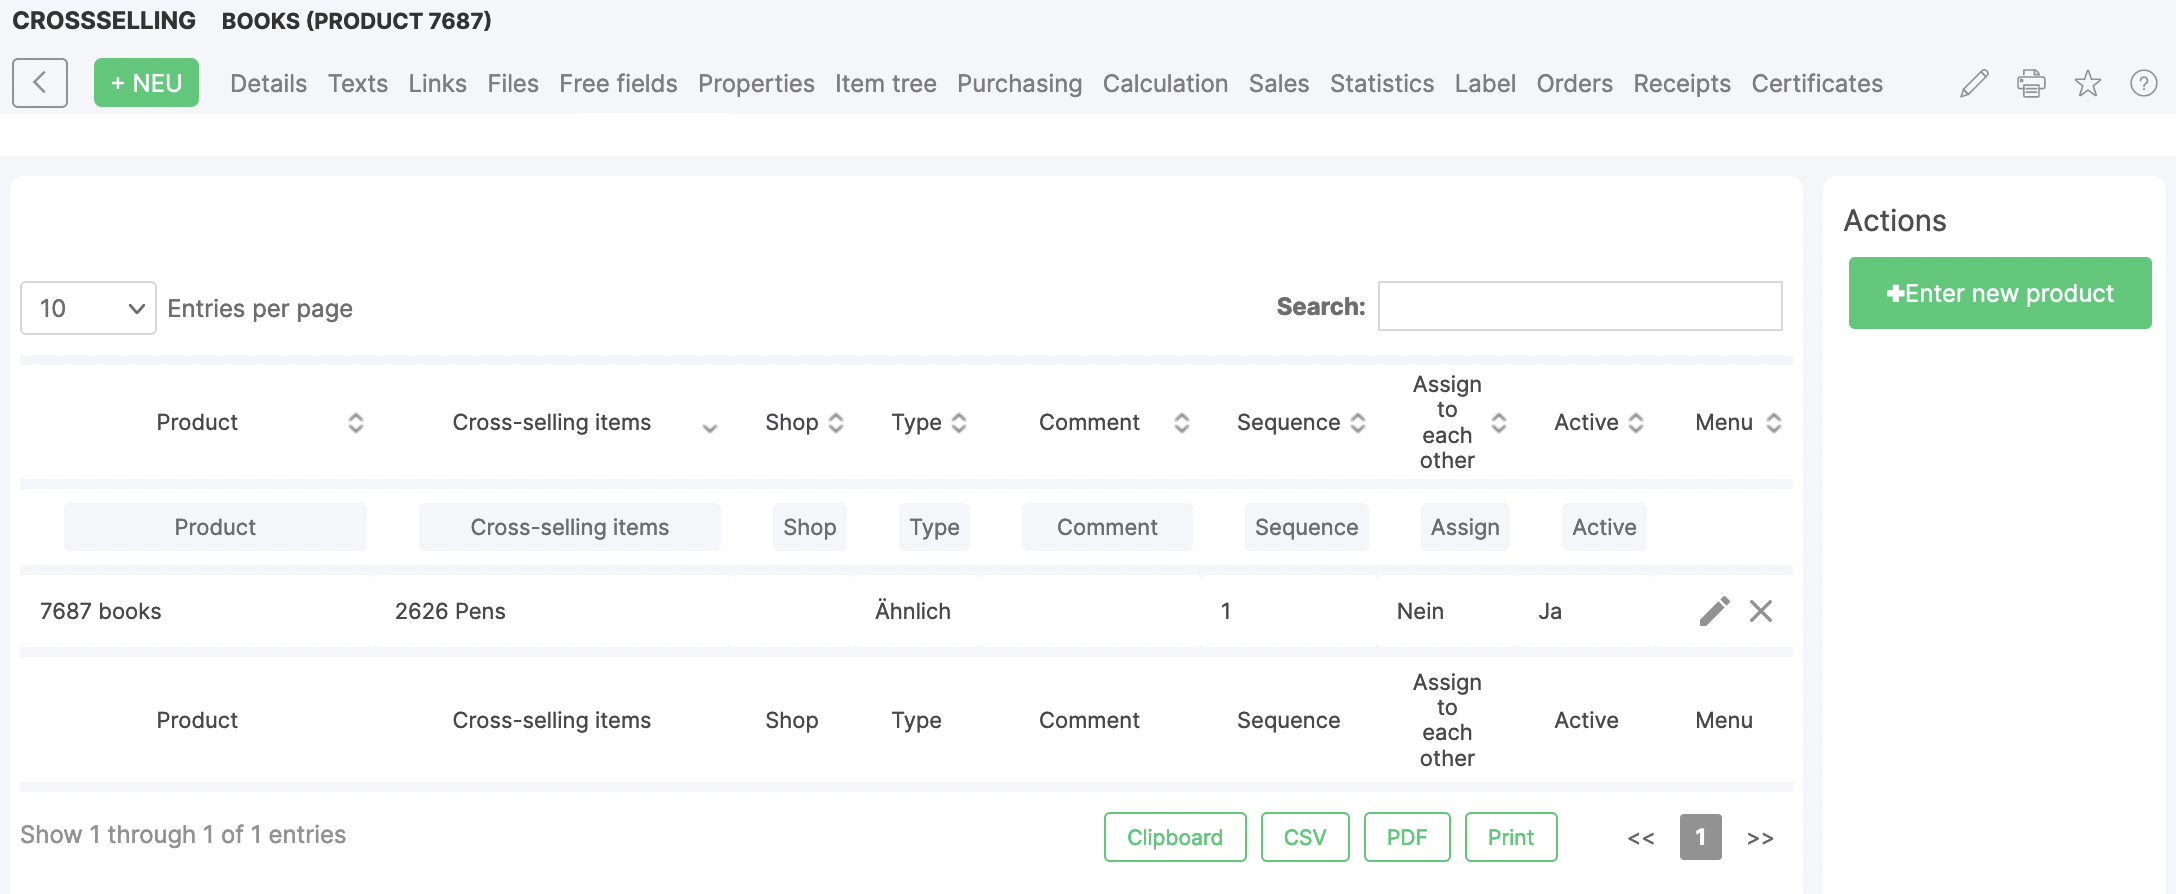This screenshot has width=2176, height=894.
Task: Switch to the Purchasing tab
Action: click(1019, 84)
